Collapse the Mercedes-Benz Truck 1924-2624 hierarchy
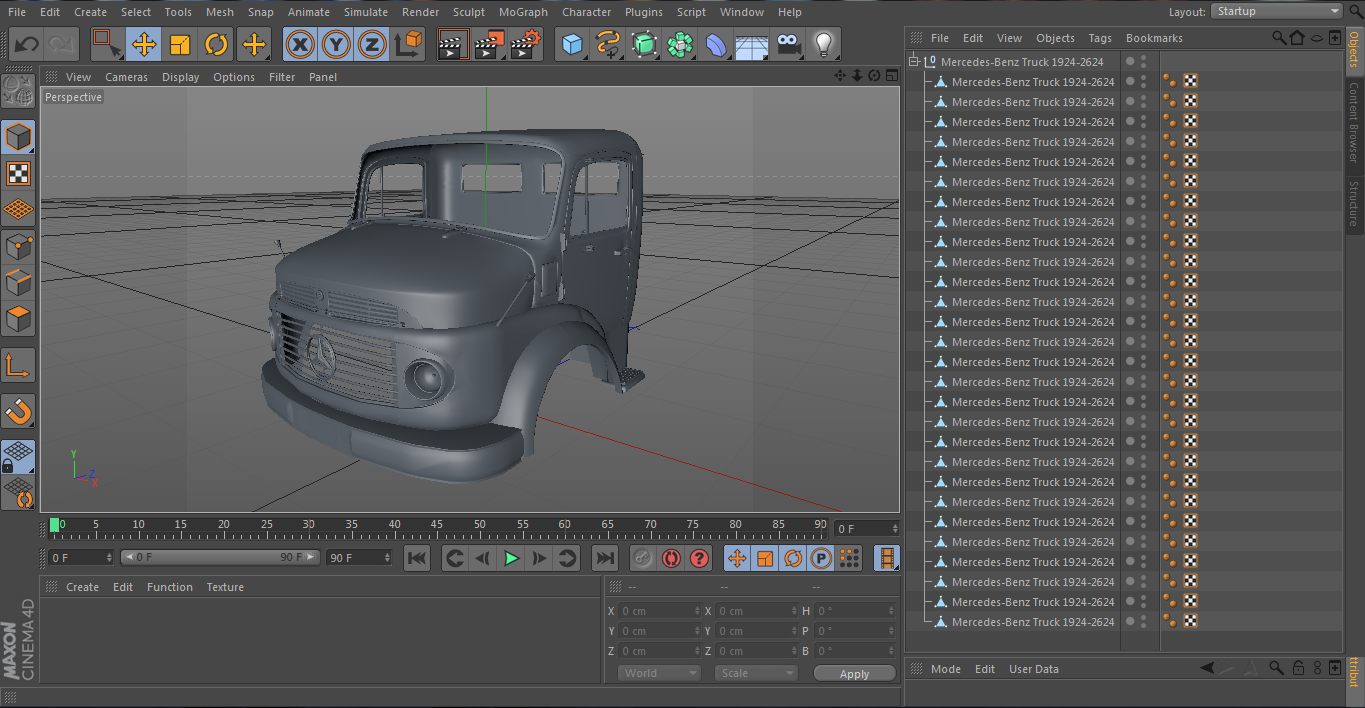Image resolution: width=1365 pixels, height=708 pixels. tap(912, 61)
